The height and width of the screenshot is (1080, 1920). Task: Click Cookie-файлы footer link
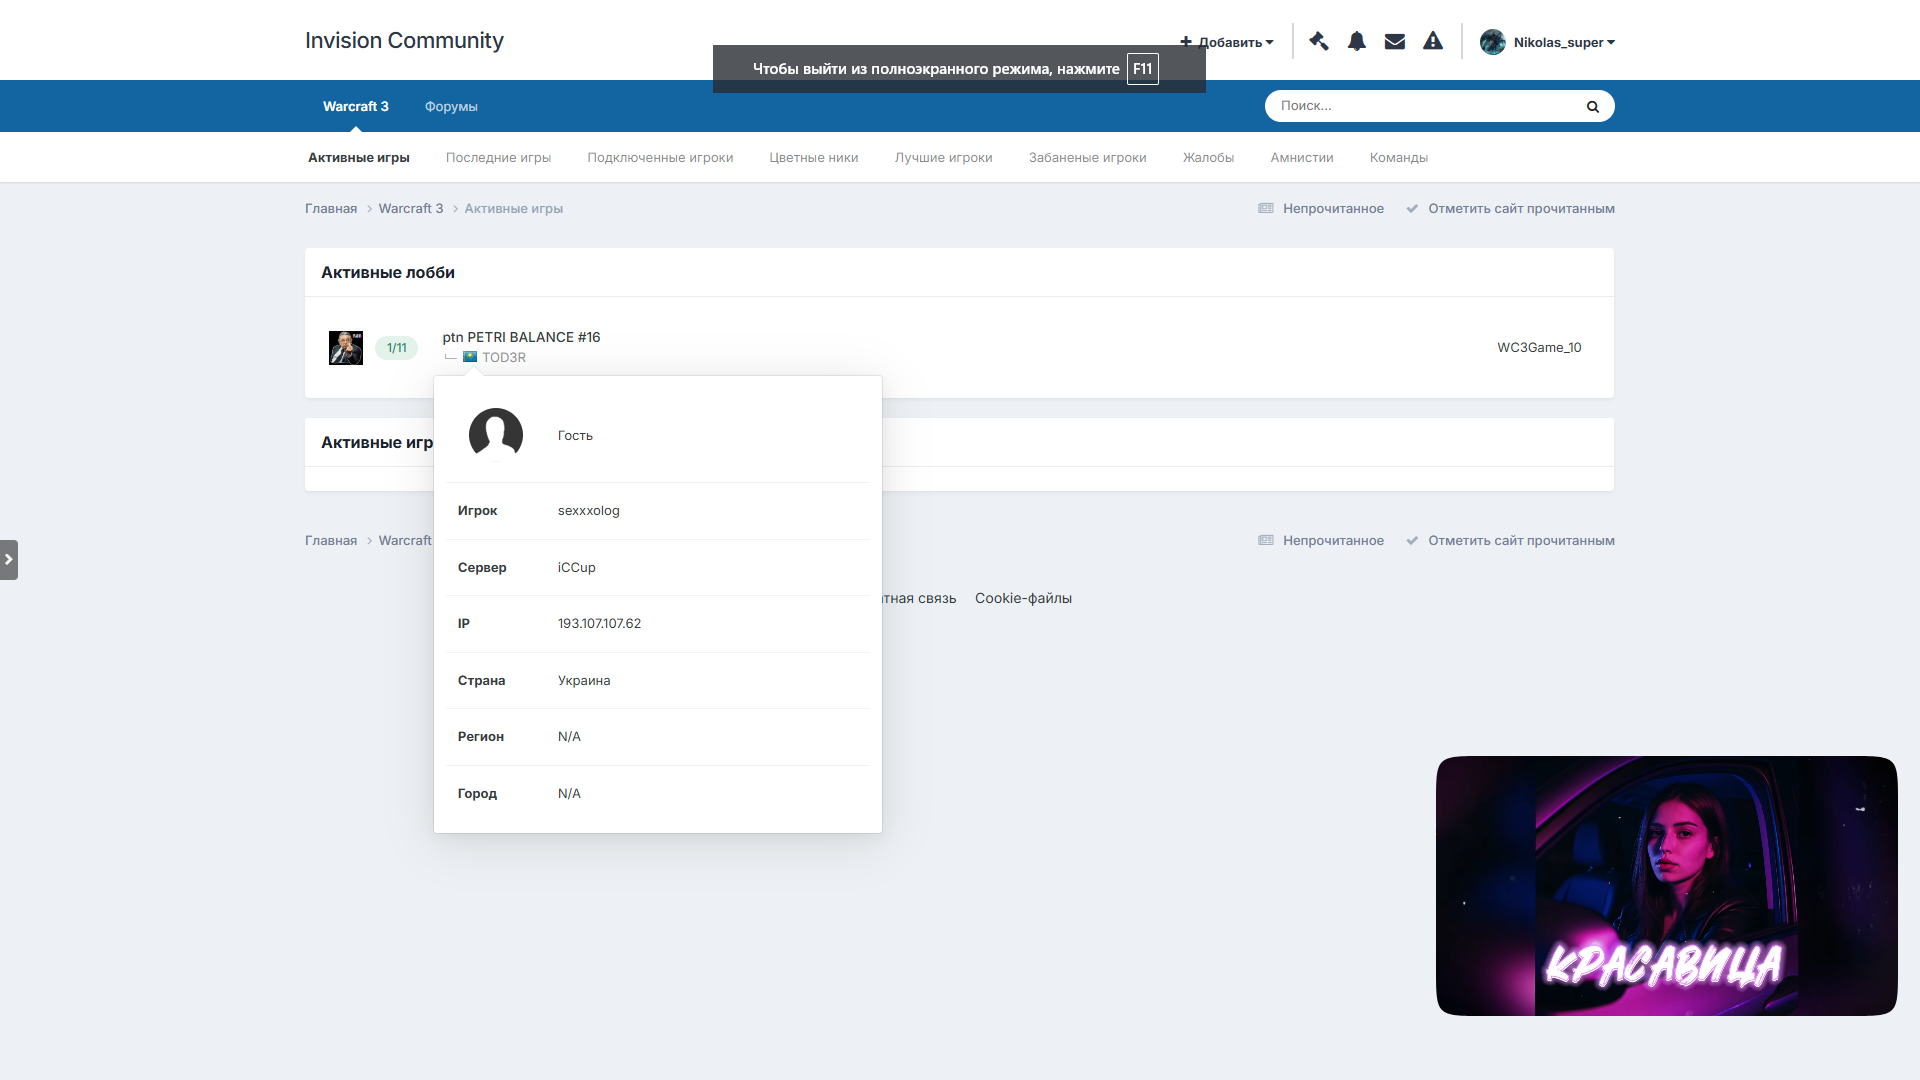(1023, 598)
